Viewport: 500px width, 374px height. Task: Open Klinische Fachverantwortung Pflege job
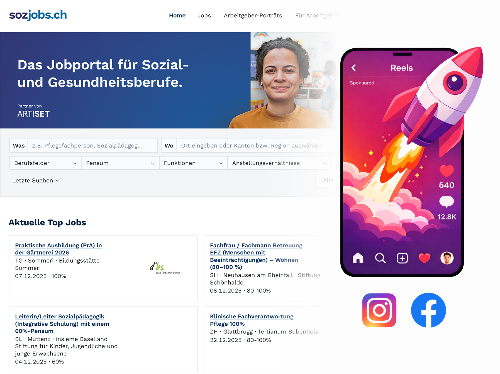[251, 320]
